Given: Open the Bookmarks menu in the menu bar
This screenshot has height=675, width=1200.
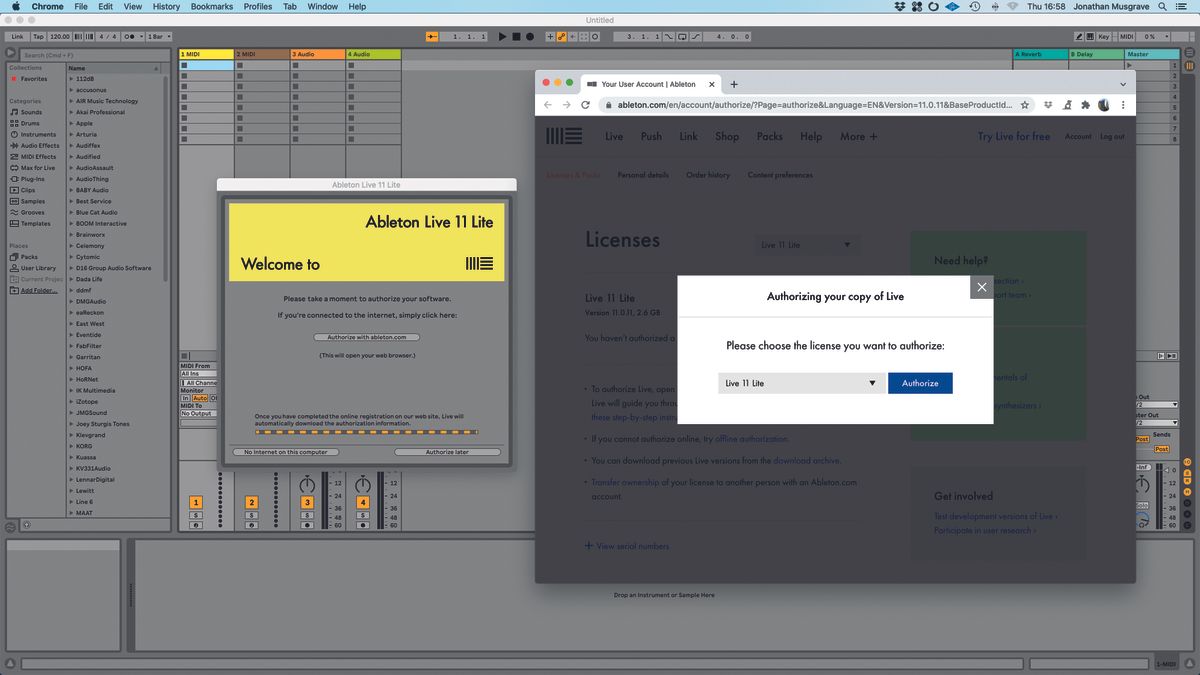Looking at the screenshot, I should pyautogui.click(x=212, y=6).
